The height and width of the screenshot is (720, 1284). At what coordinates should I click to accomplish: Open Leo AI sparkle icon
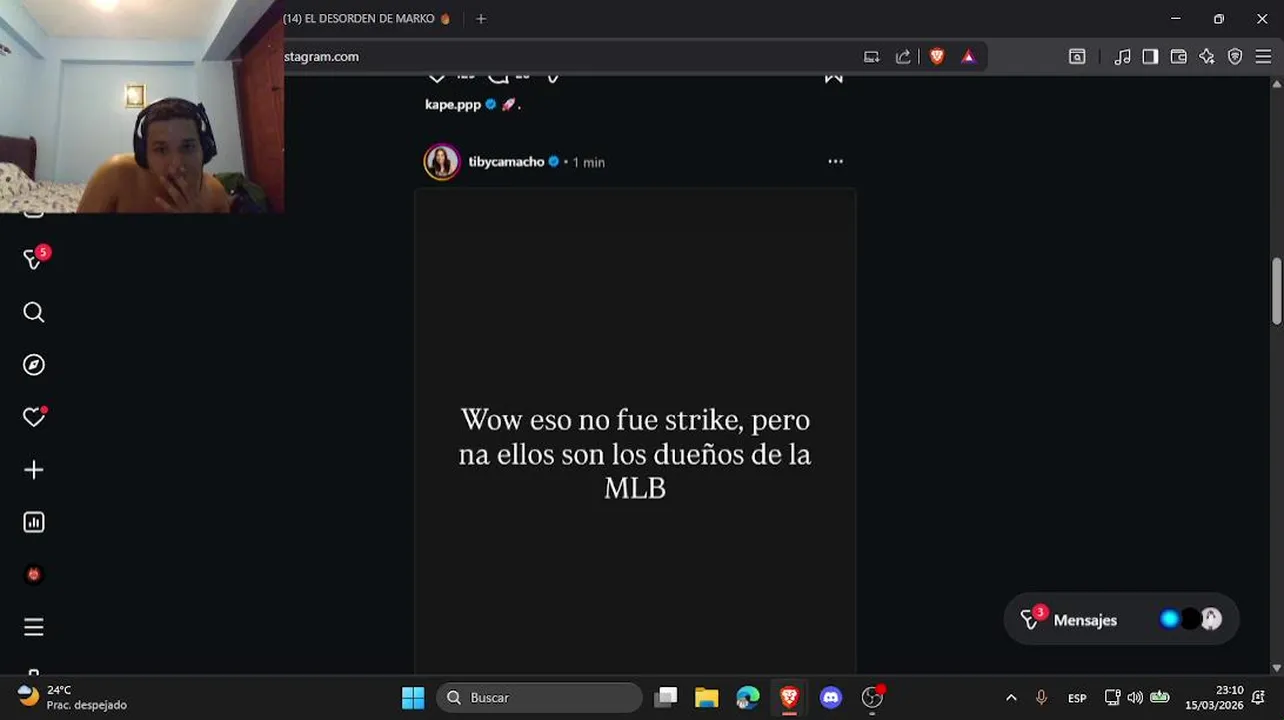tap(1207, 57)
